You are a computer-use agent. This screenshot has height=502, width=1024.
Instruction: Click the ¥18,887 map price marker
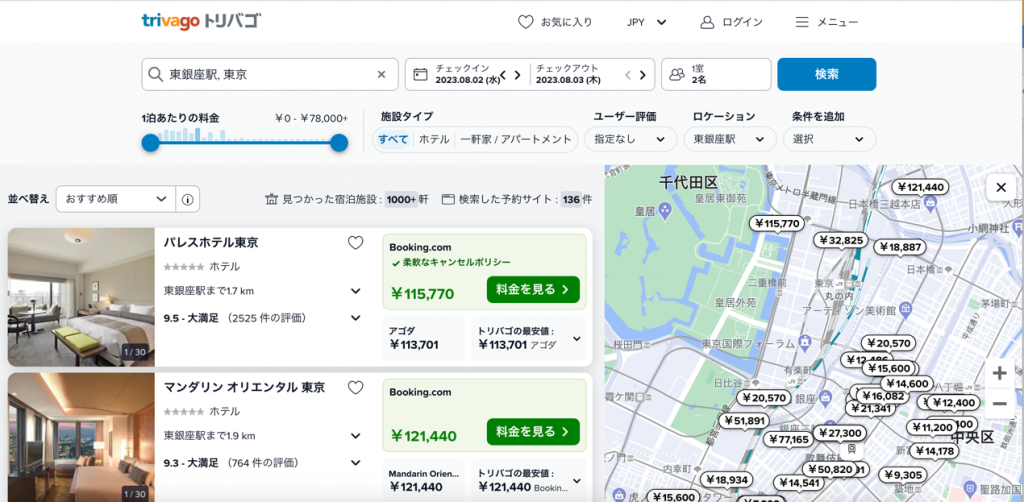click(901, 247)
